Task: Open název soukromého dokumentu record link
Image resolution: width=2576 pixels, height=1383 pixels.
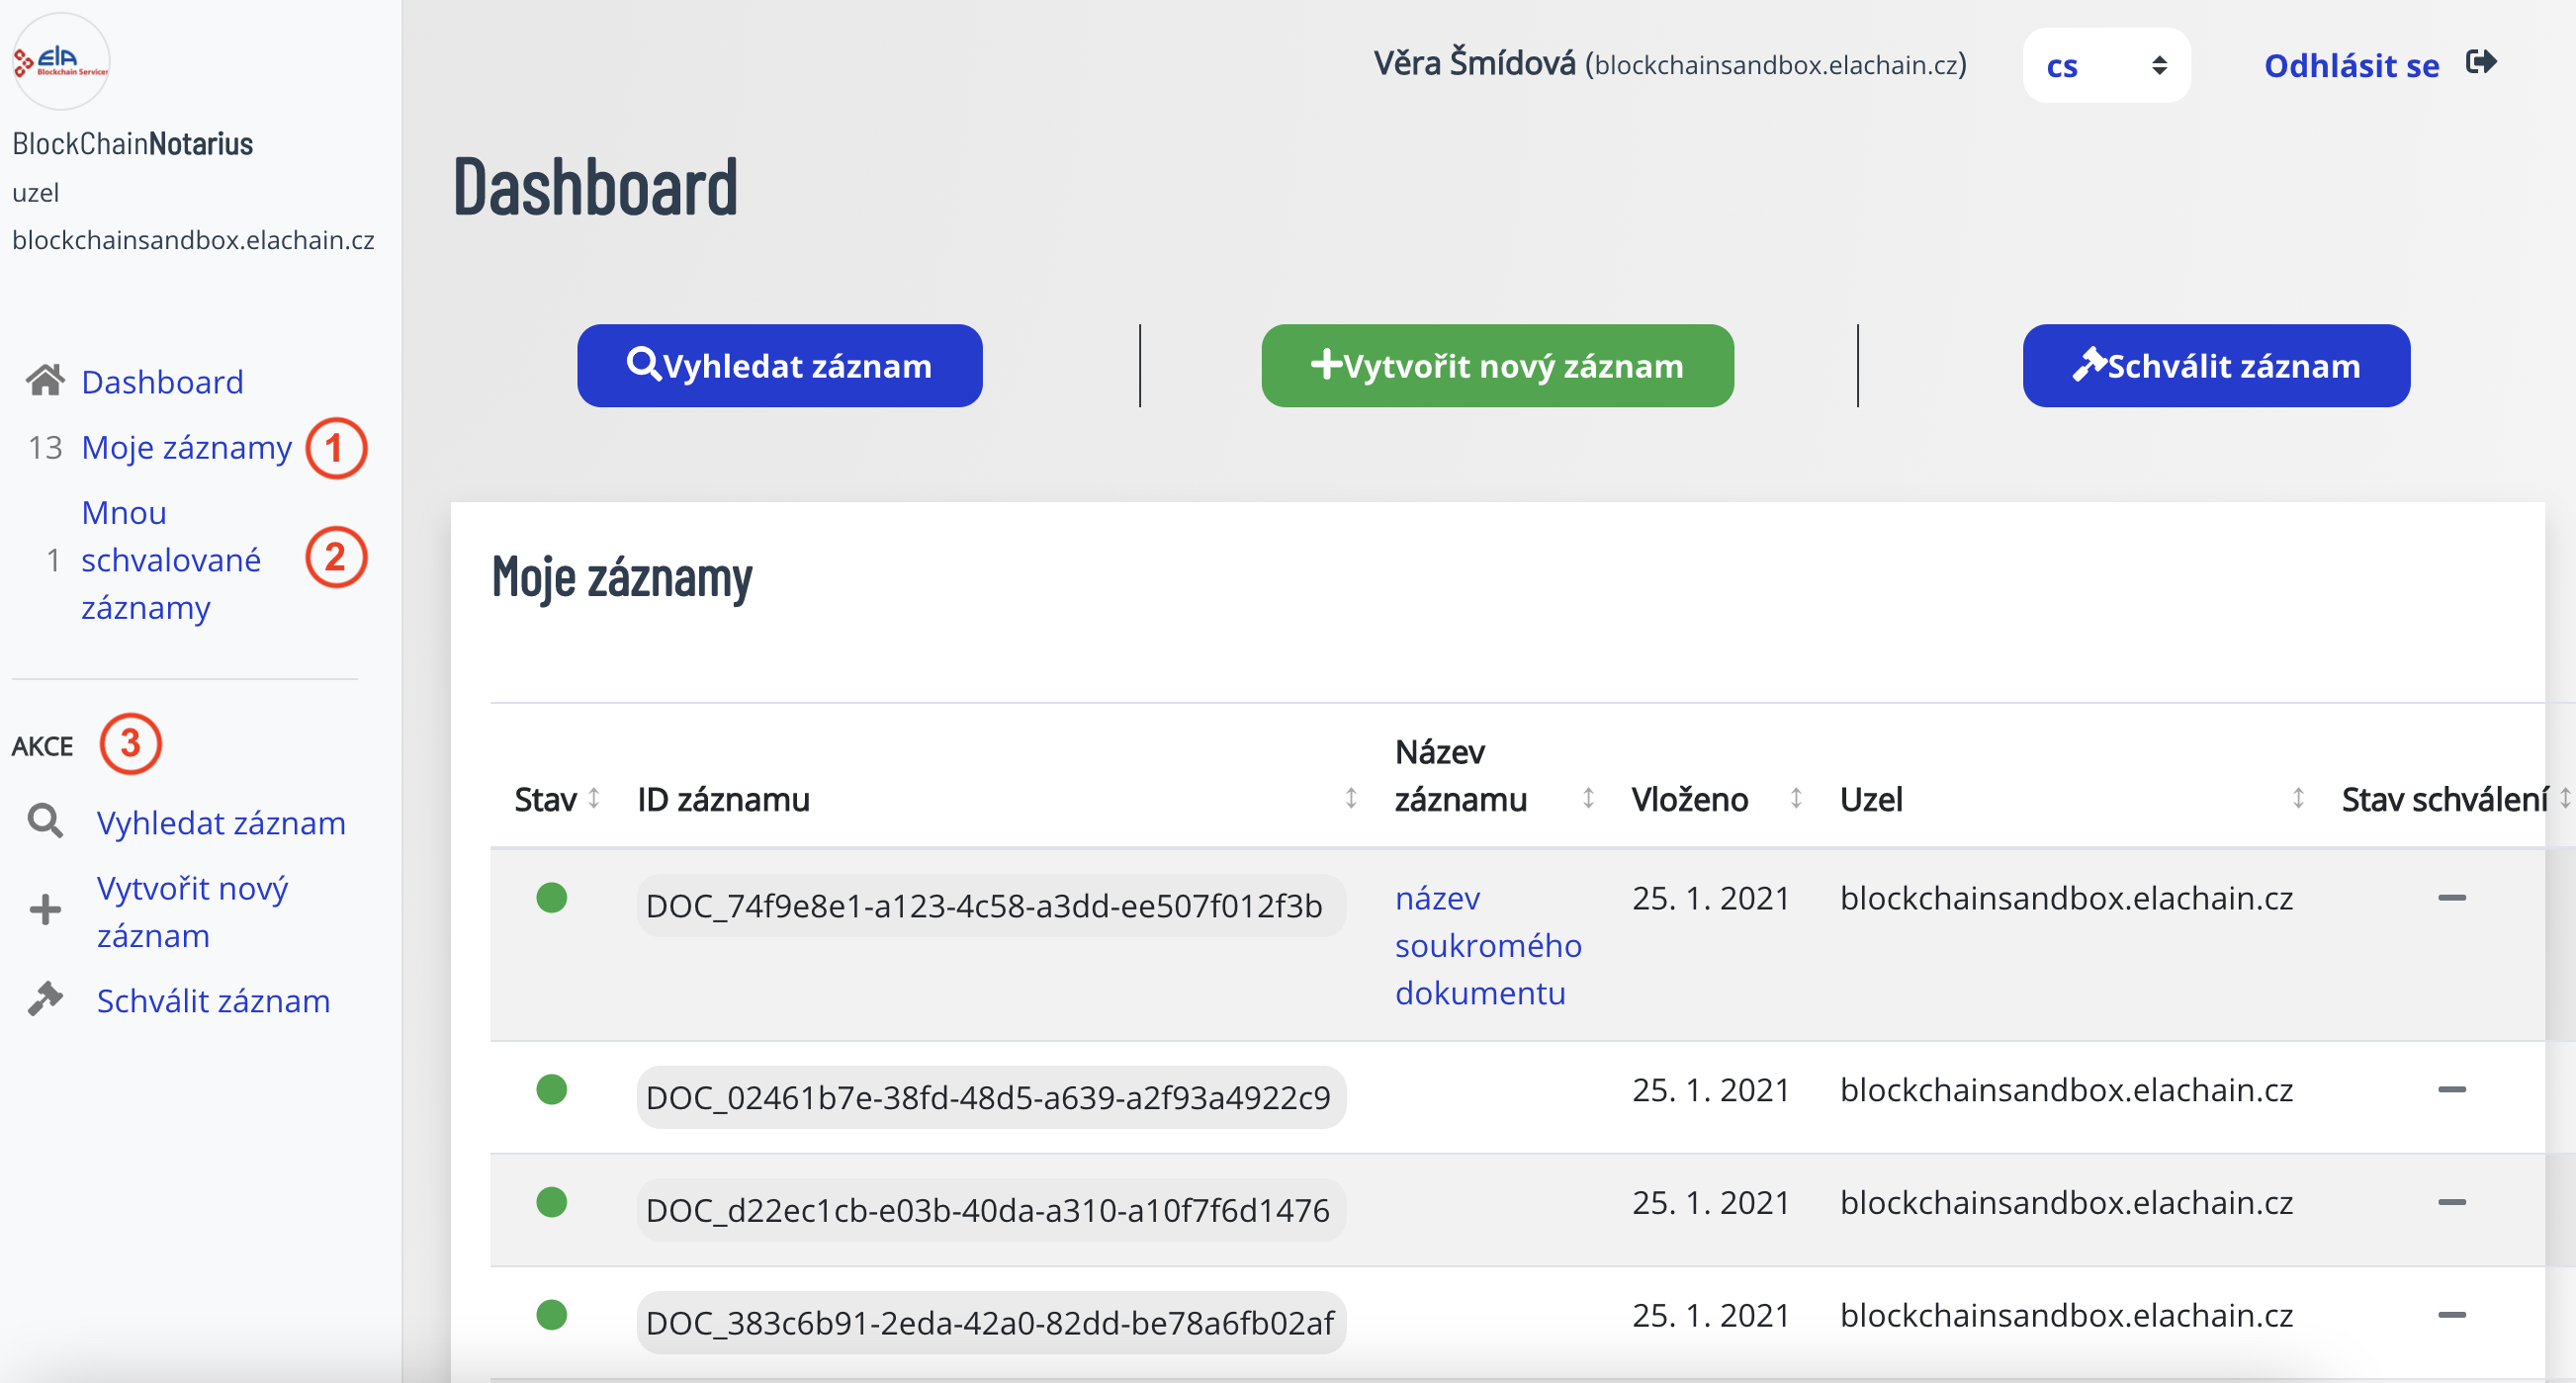Action: tap(1486, 945)
